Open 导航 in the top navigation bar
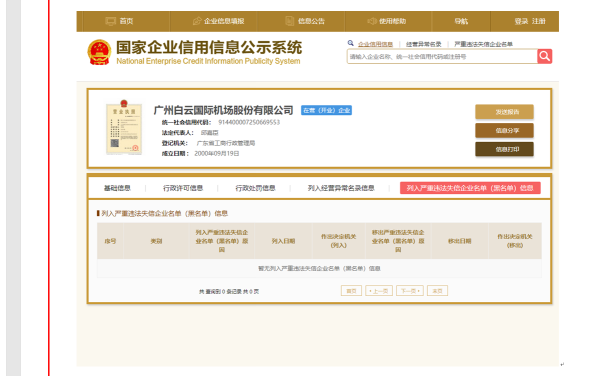 click(461, 21)
